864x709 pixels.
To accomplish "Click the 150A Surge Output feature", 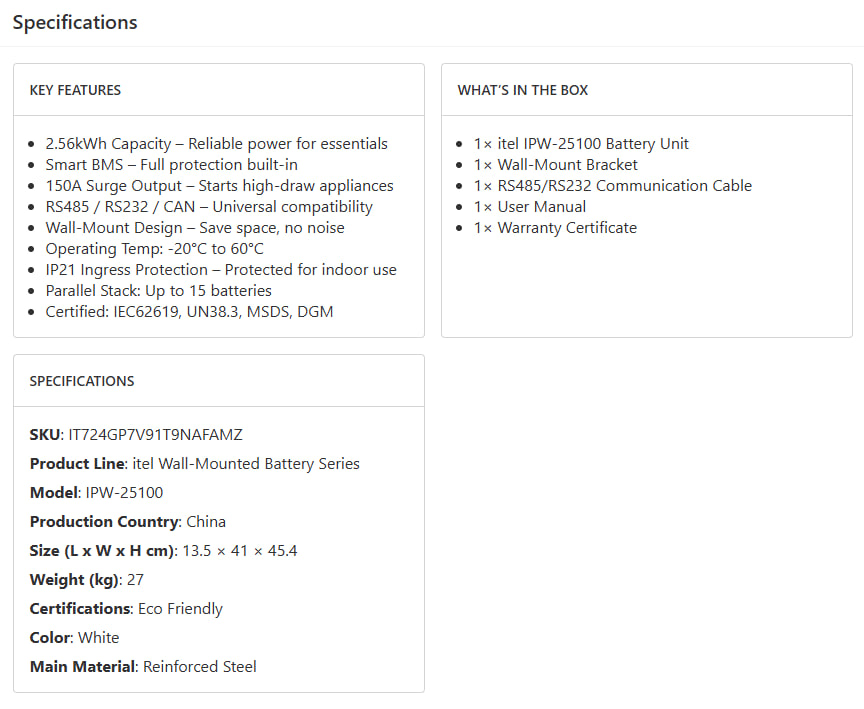I will point(219,186).
